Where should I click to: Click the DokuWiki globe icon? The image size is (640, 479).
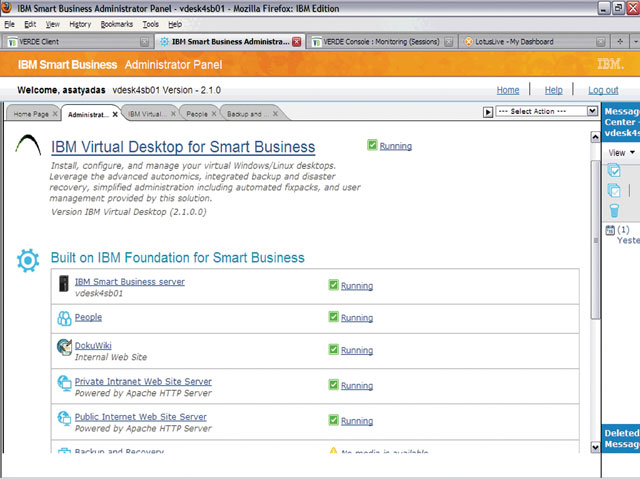point(64,347)
